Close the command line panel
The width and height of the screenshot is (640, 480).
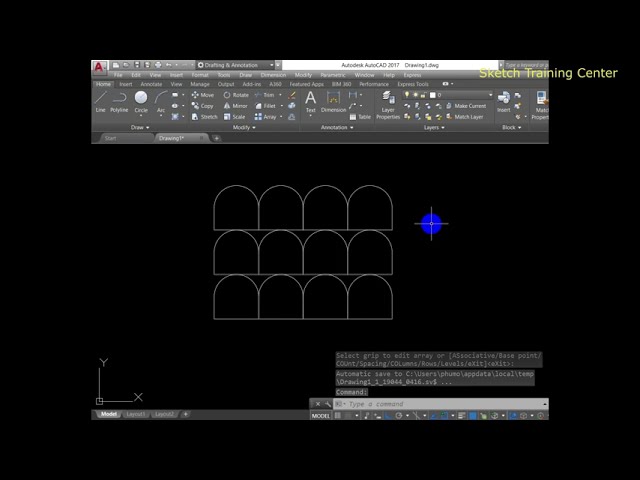coord(318,404)
